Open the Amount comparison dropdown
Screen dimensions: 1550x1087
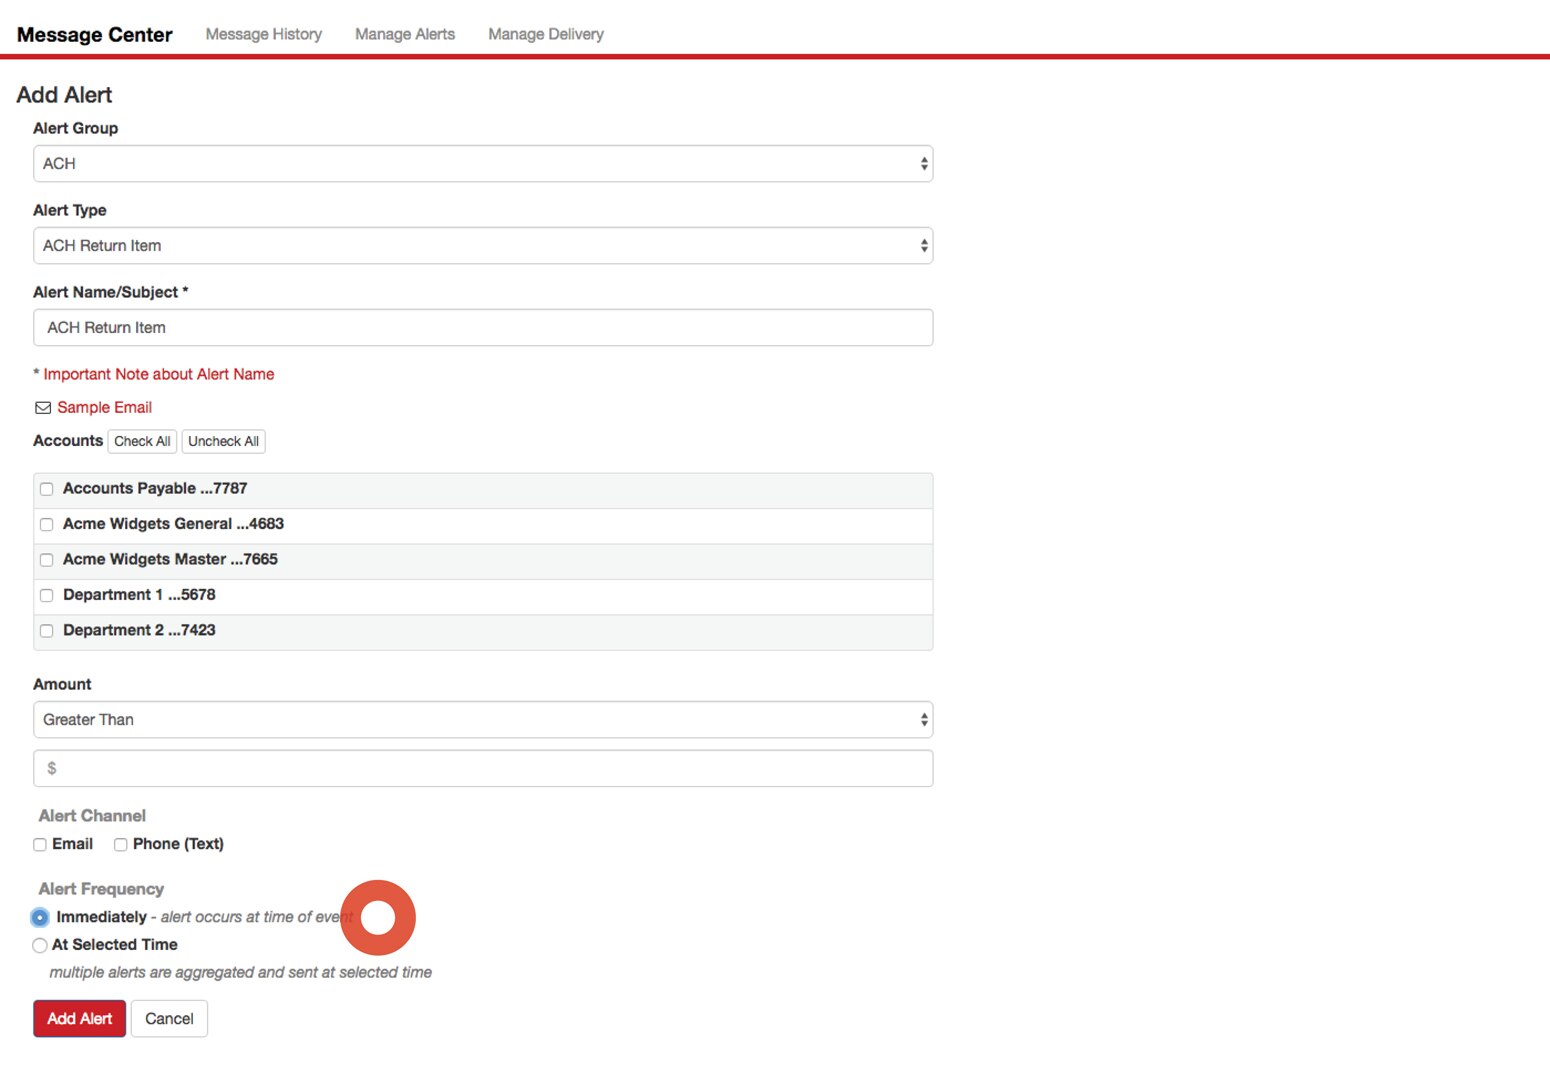coord(483,719)
